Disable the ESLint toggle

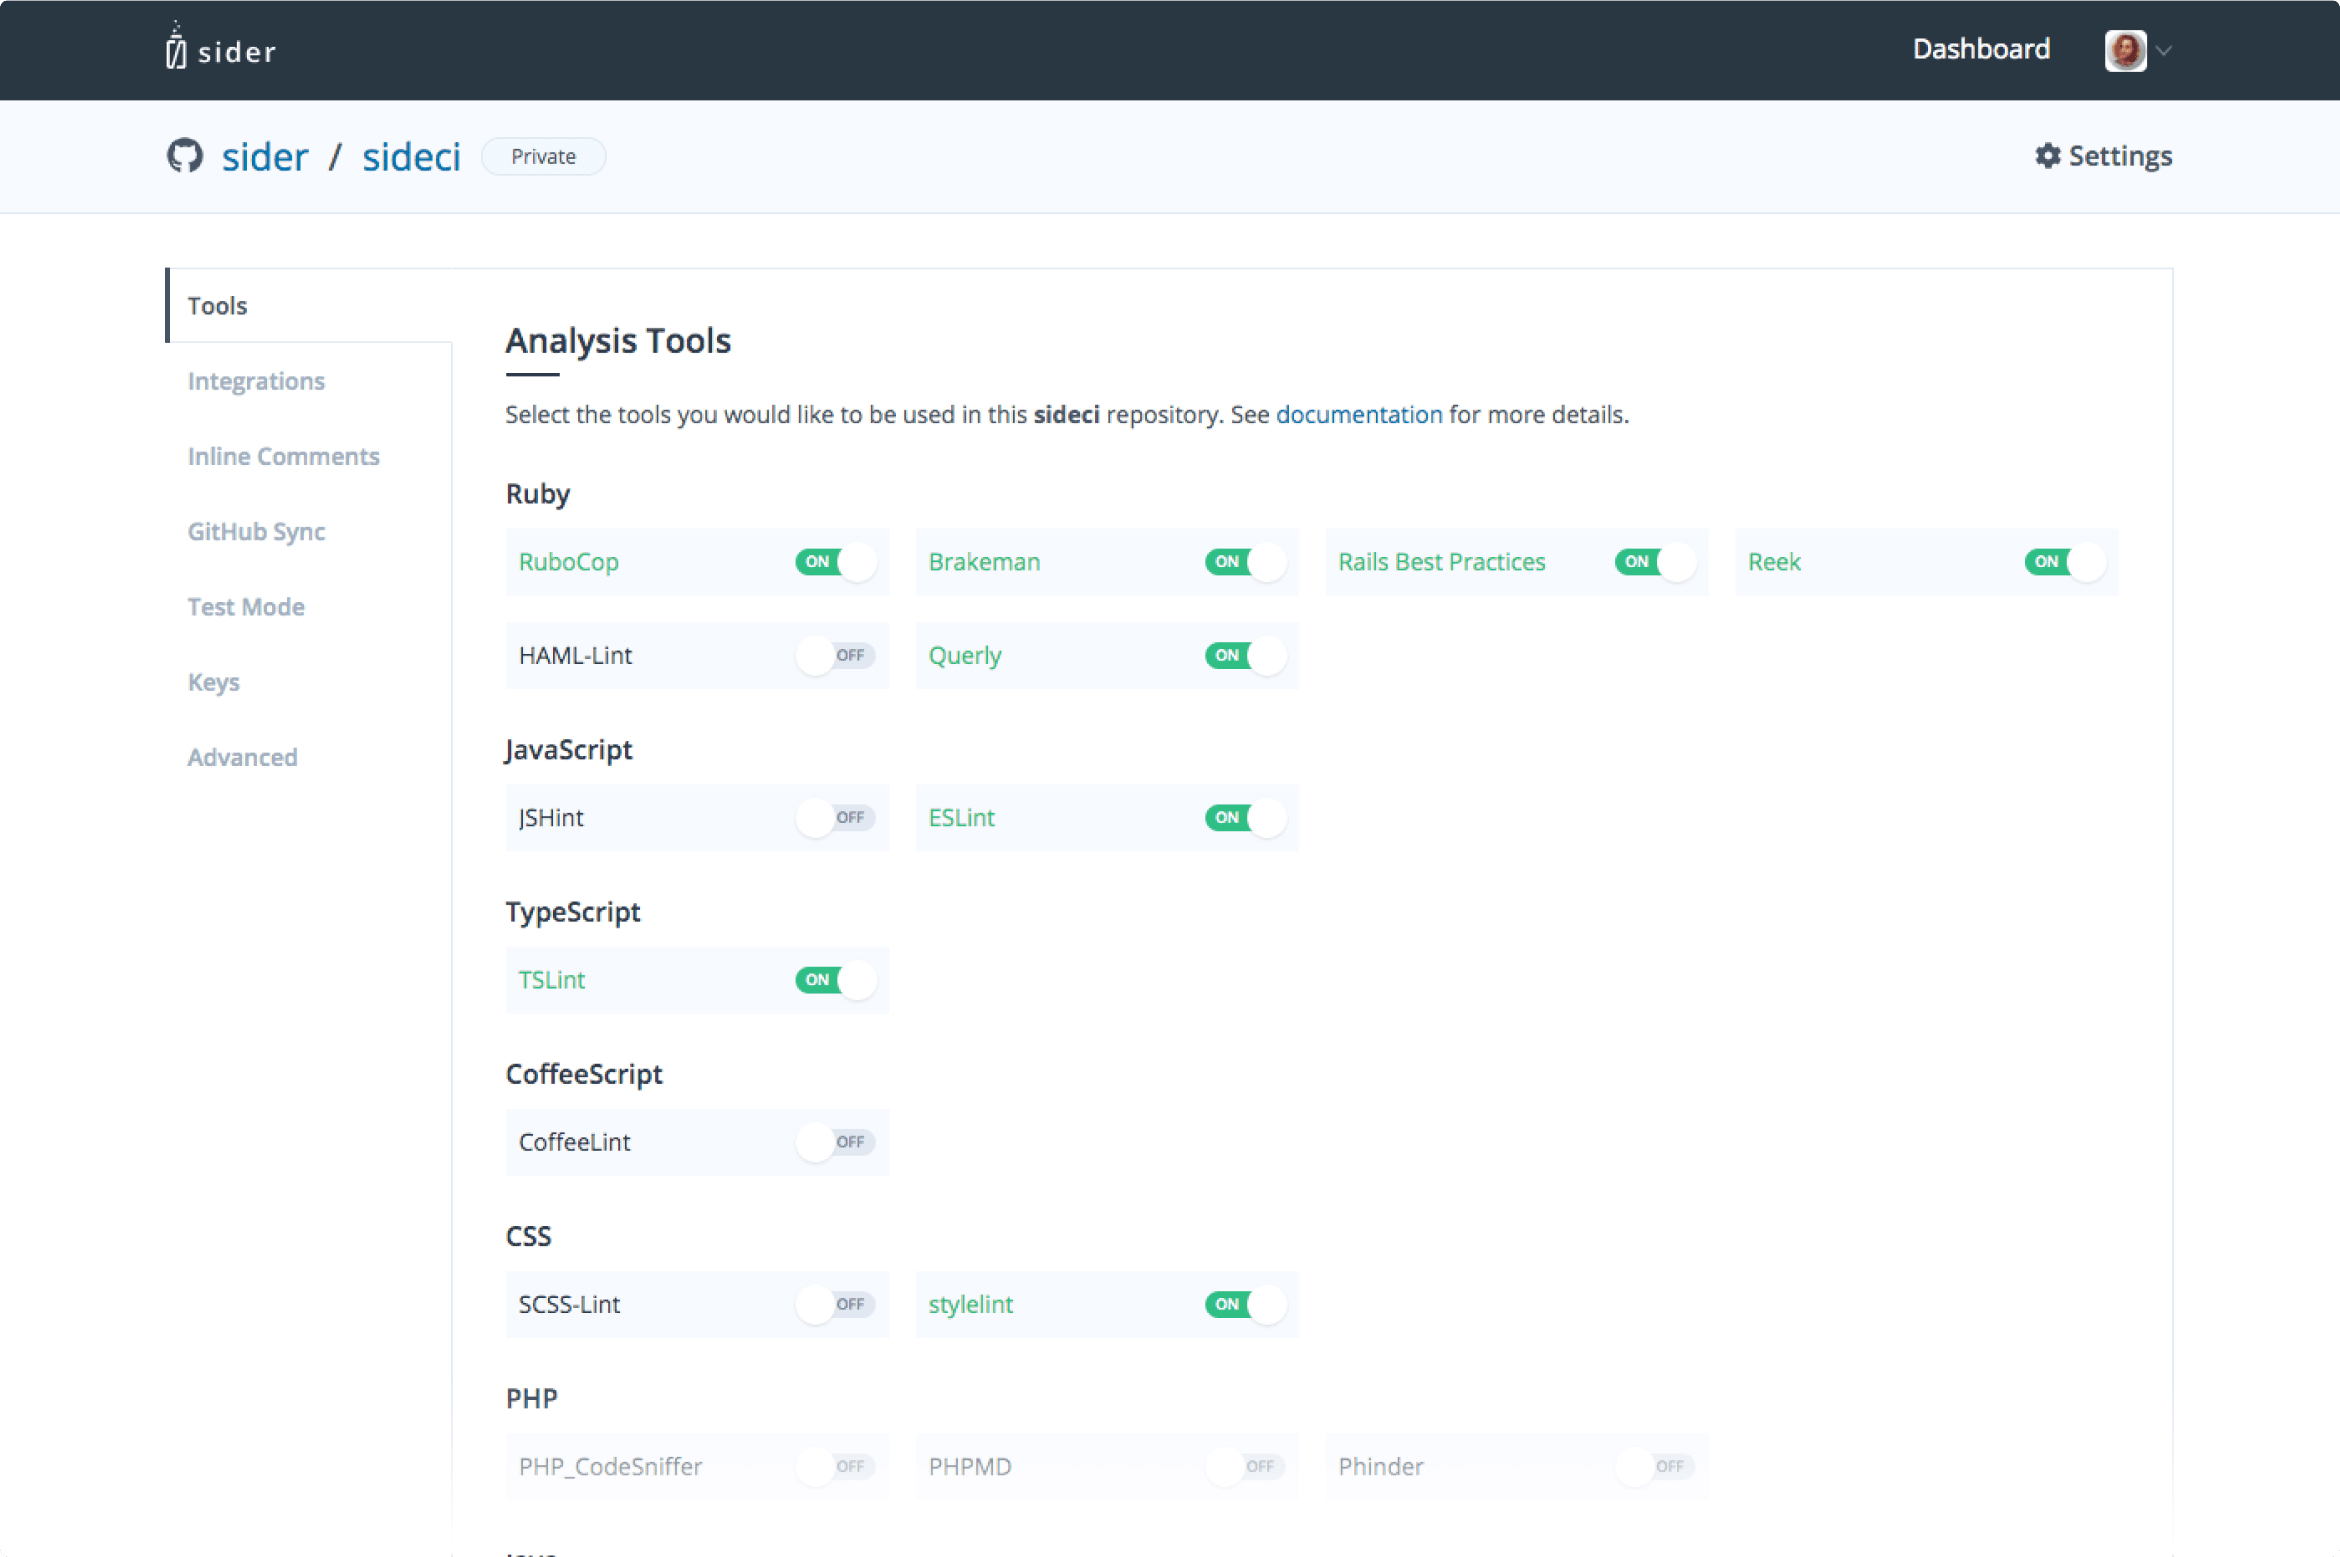click(1246, 818)
